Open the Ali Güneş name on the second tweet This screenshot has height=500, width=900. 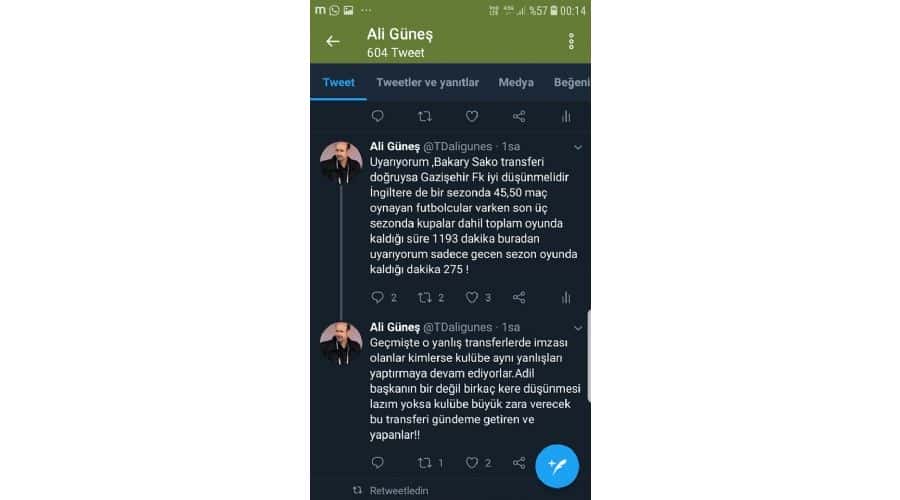pyautogui.click(x=395, y=327)
